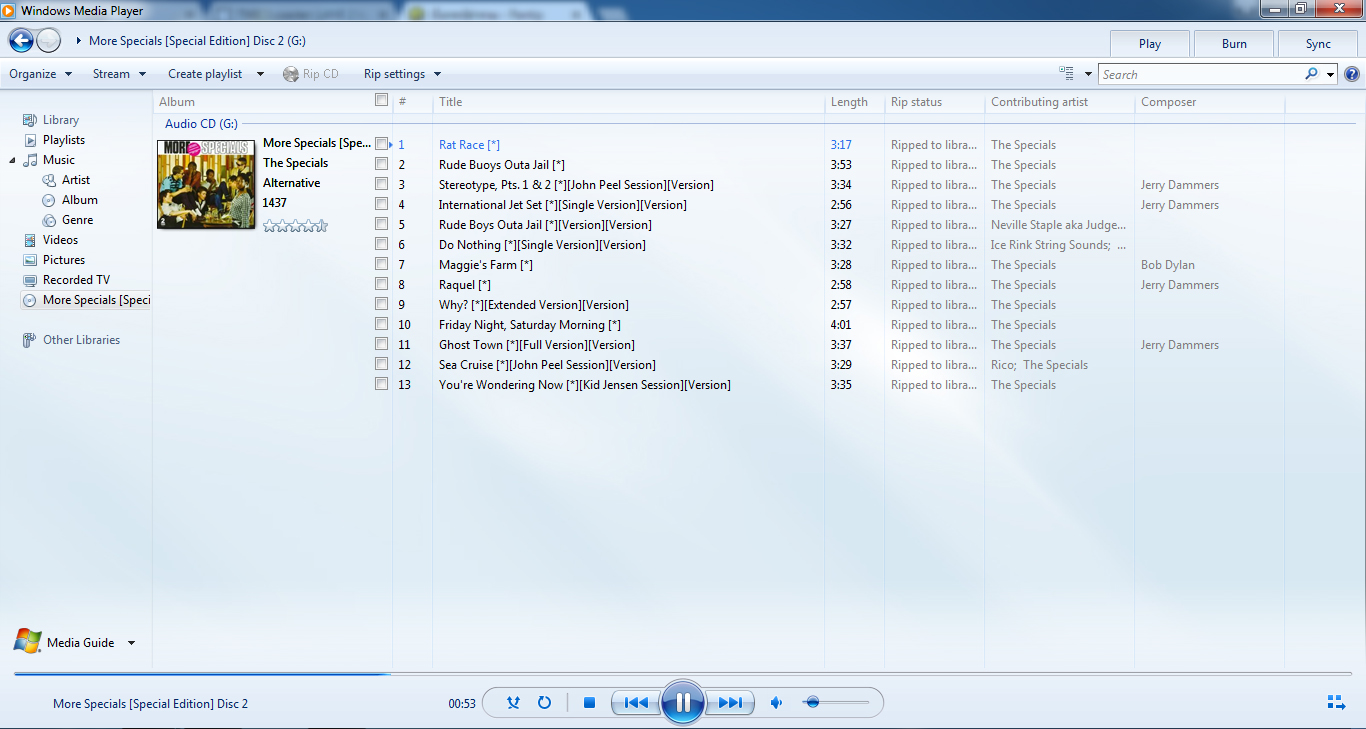The width and height of the screenshot is (1366, 729).
Task: Open the Help question mark icon
Action: (x=1352, y=74)
